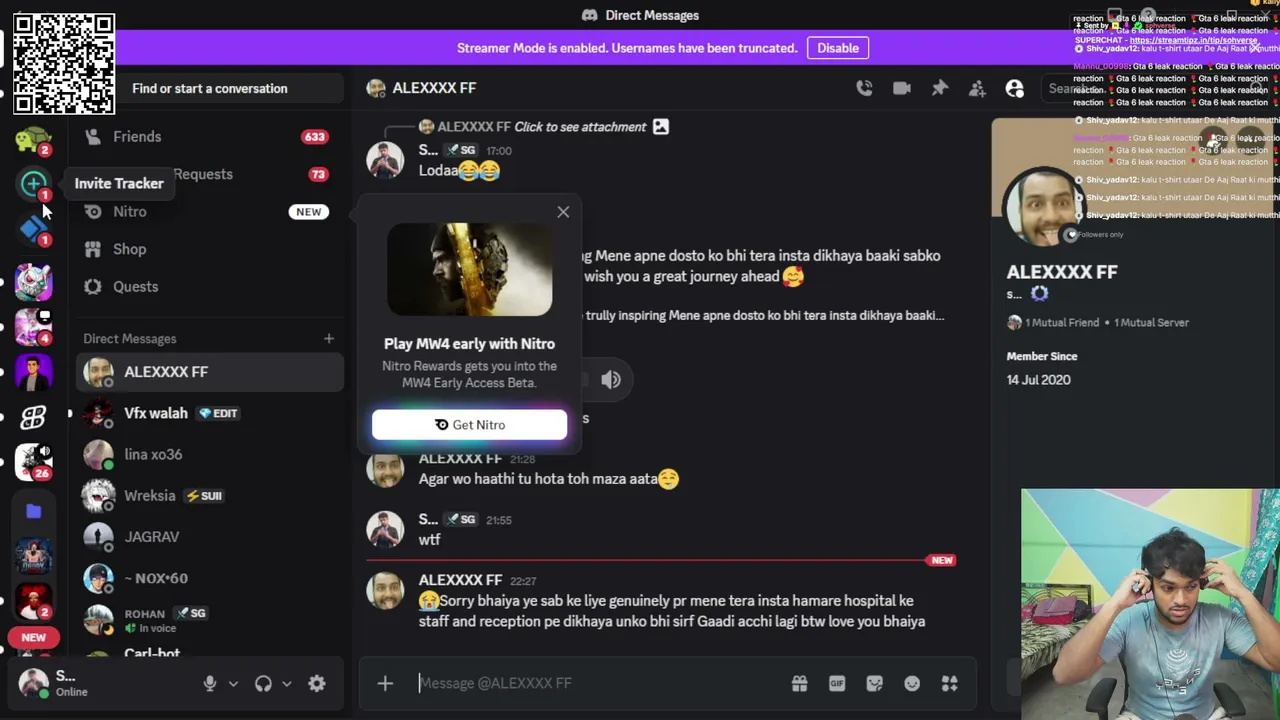Click the ALEXXXX FF title in the chat header
This screenshot has width=1280, height=720.
tap(434, 89)
